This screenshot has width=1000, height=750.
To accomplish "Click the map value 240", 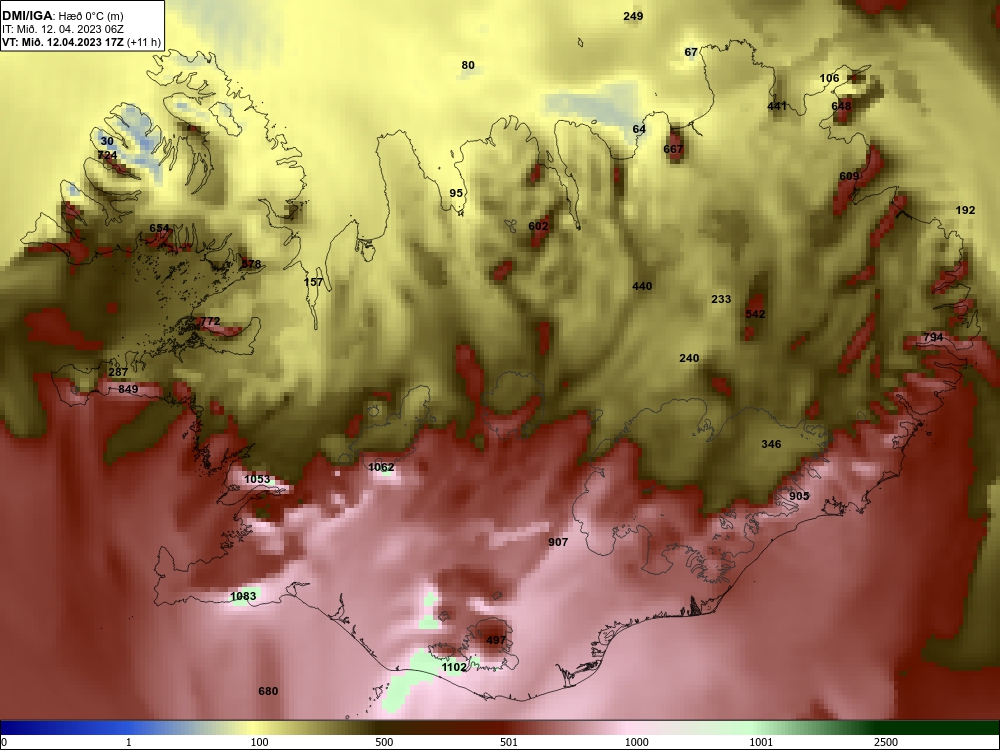I will 689,358.
